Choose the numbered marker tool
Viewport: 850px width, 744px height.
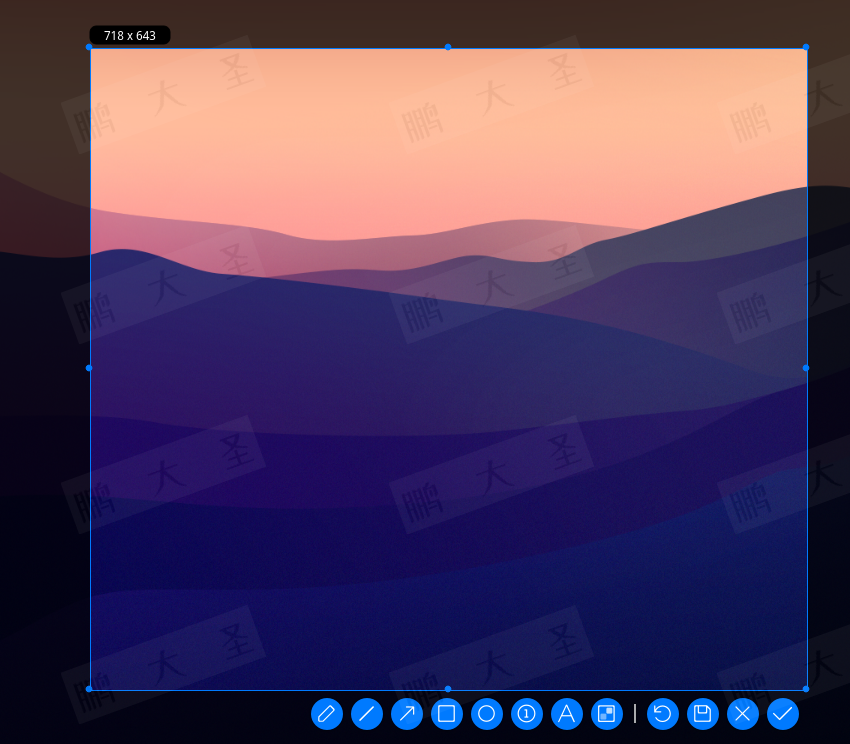pos(526,714)
